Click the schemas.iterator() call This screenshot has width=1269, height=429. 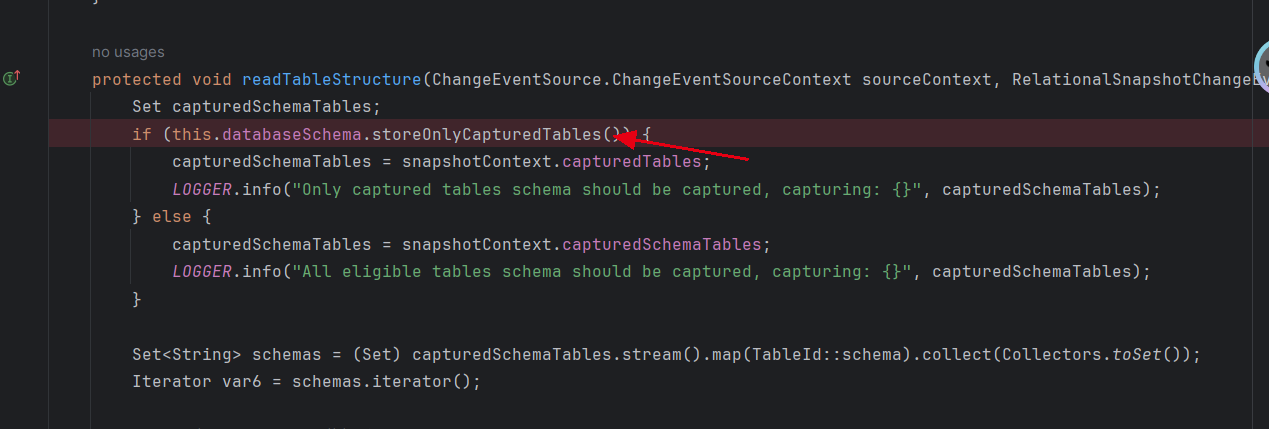tap(381, 382)
